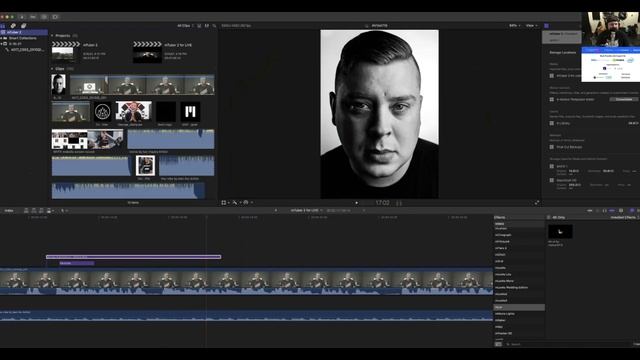Click the insert clip edit icon in the timeline bar
Screen dimensions: 640x360
pos(34,211)
